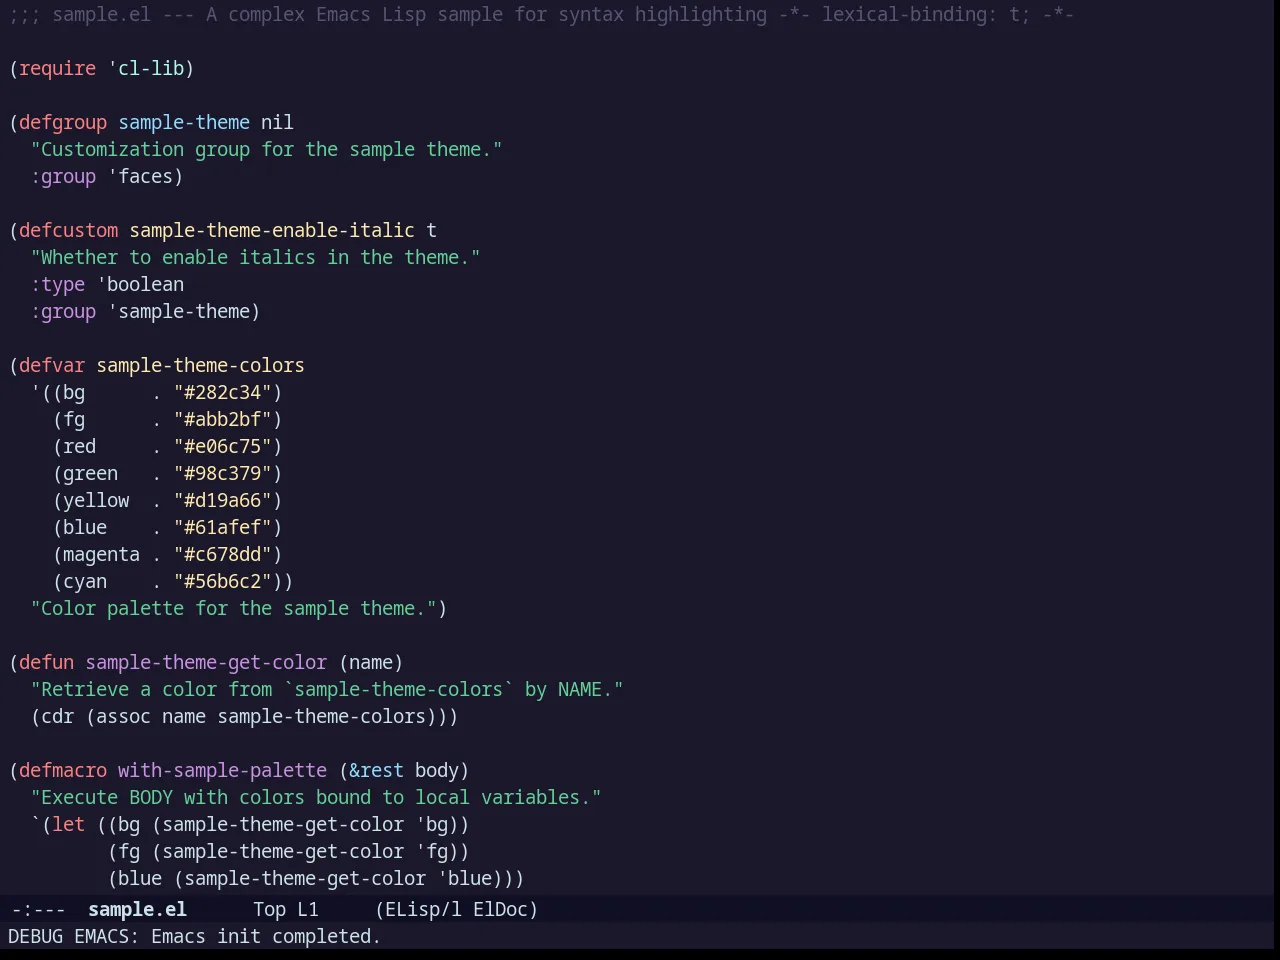Click the docstring "Whether to enable italics in the theme."
Screen dimensions: 1280x960
[x=256, y=257]
